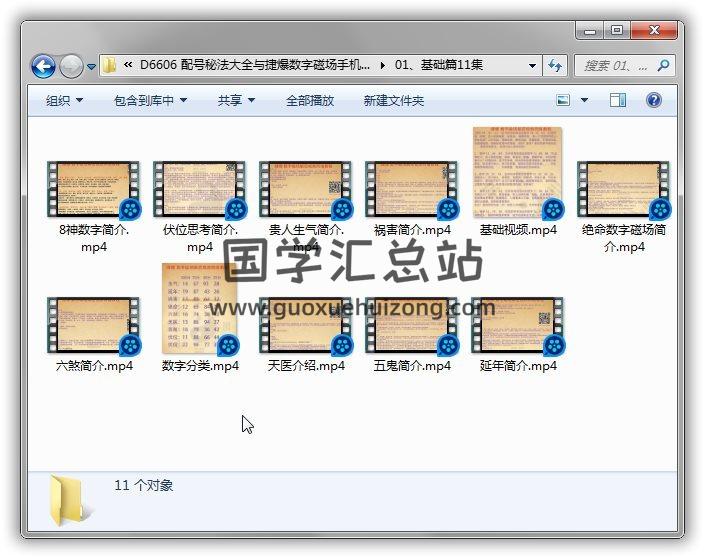Viewport: 705px width, 559px height.
Task: Click the folder icon in the details pane
Action: 69,501
